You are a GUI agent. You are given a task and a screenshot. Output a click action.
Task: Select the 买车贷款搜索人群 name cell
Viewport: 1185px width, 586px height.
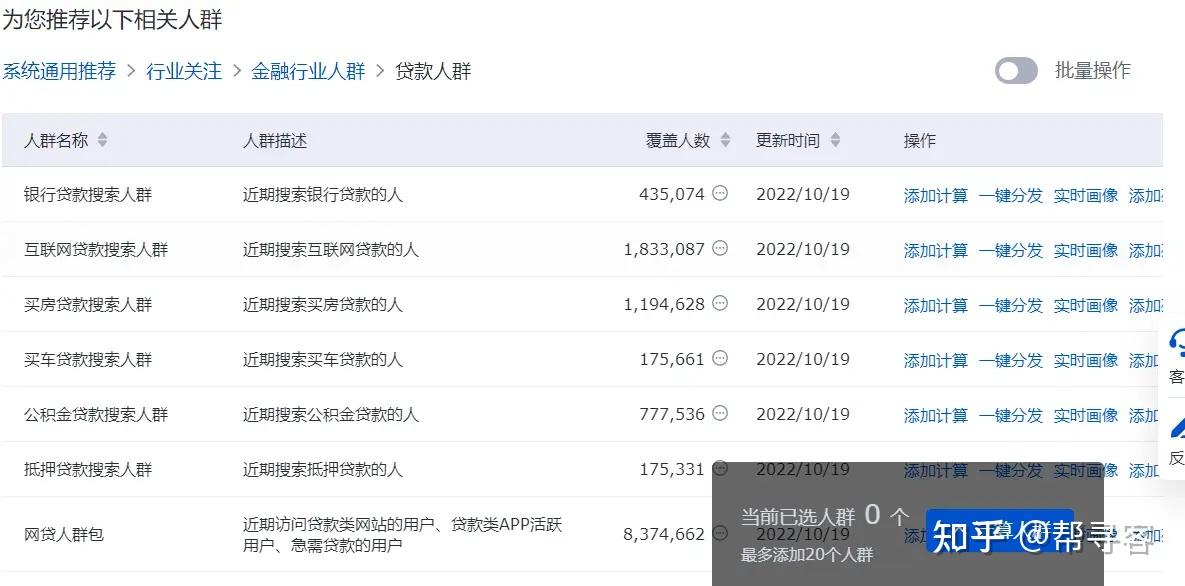88,360
